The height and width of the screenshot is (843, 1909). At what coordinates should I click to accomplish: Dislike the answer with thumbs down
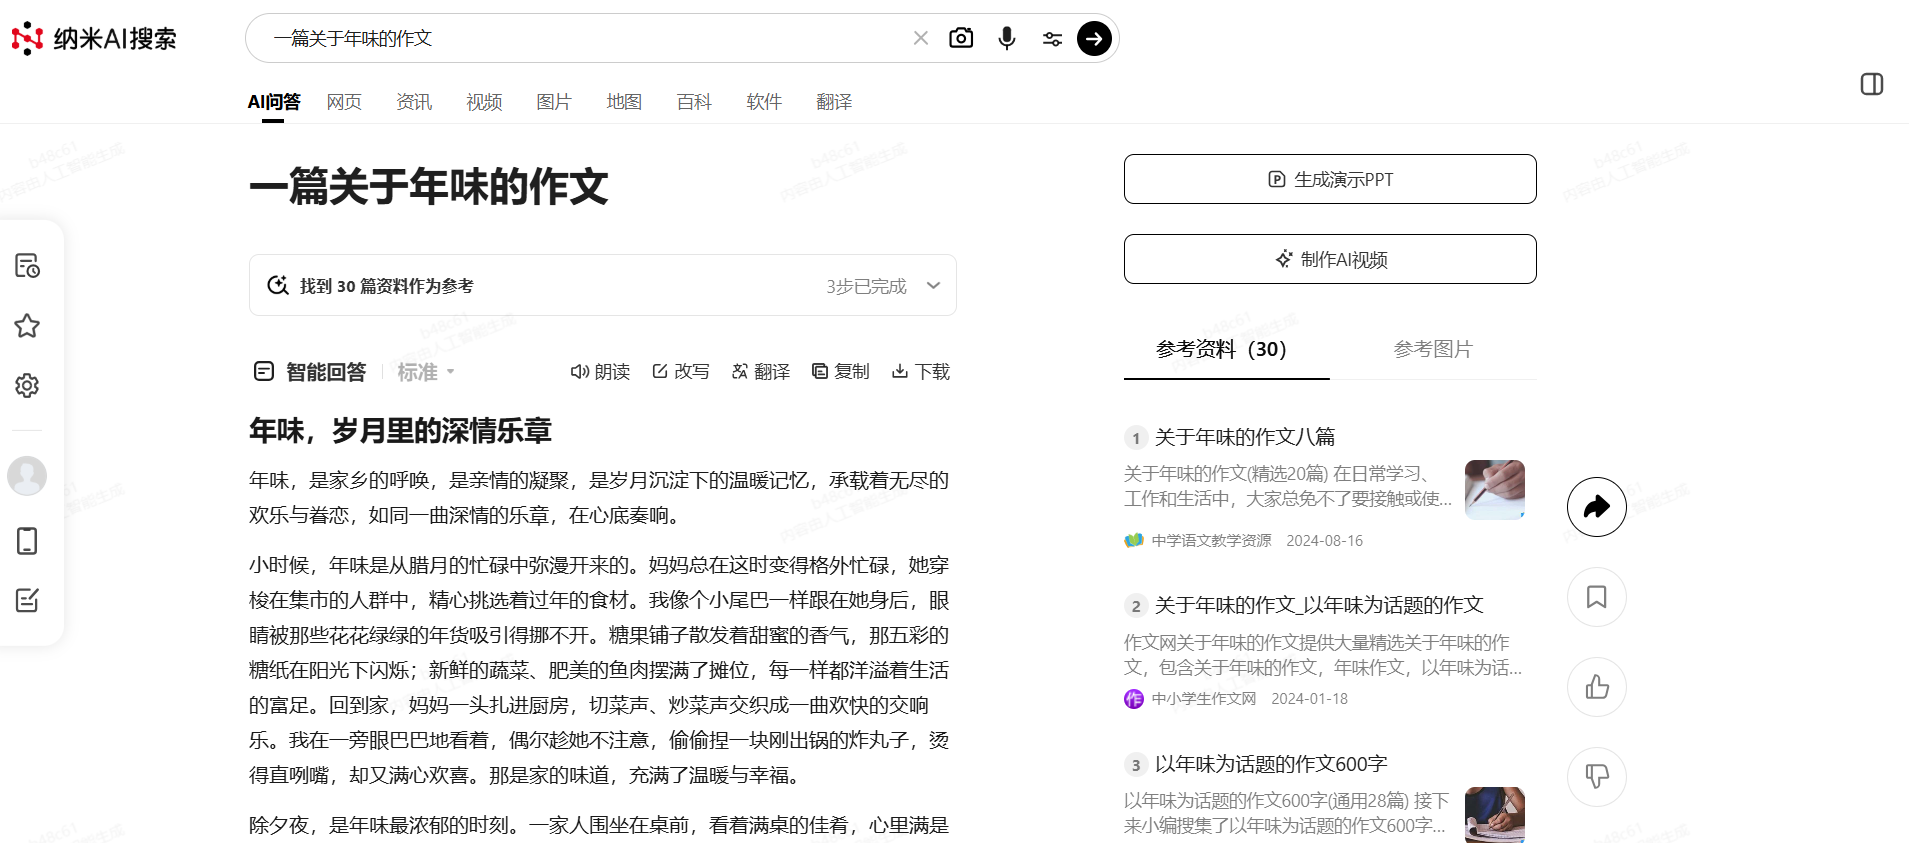[x=1597, y=777]
